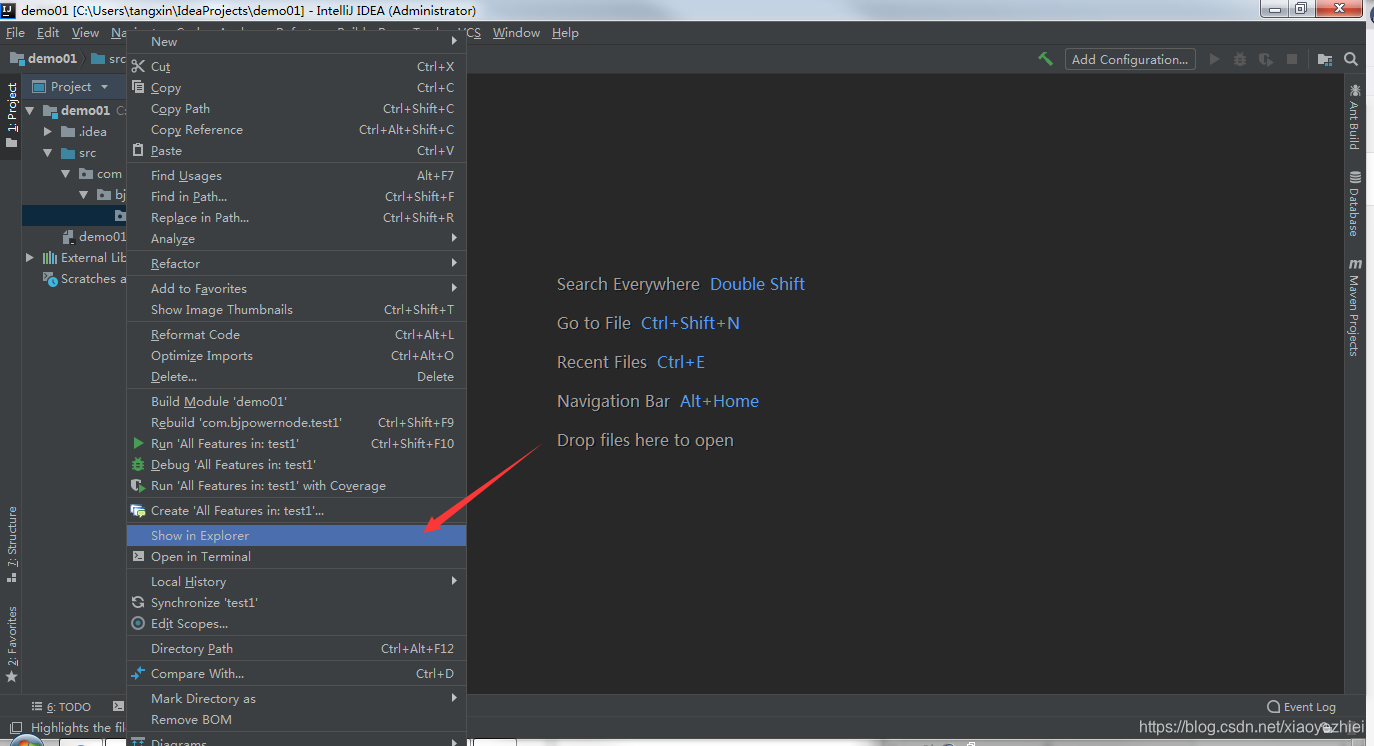
Task: Open the Database tool window
Action: point(1354,204)
